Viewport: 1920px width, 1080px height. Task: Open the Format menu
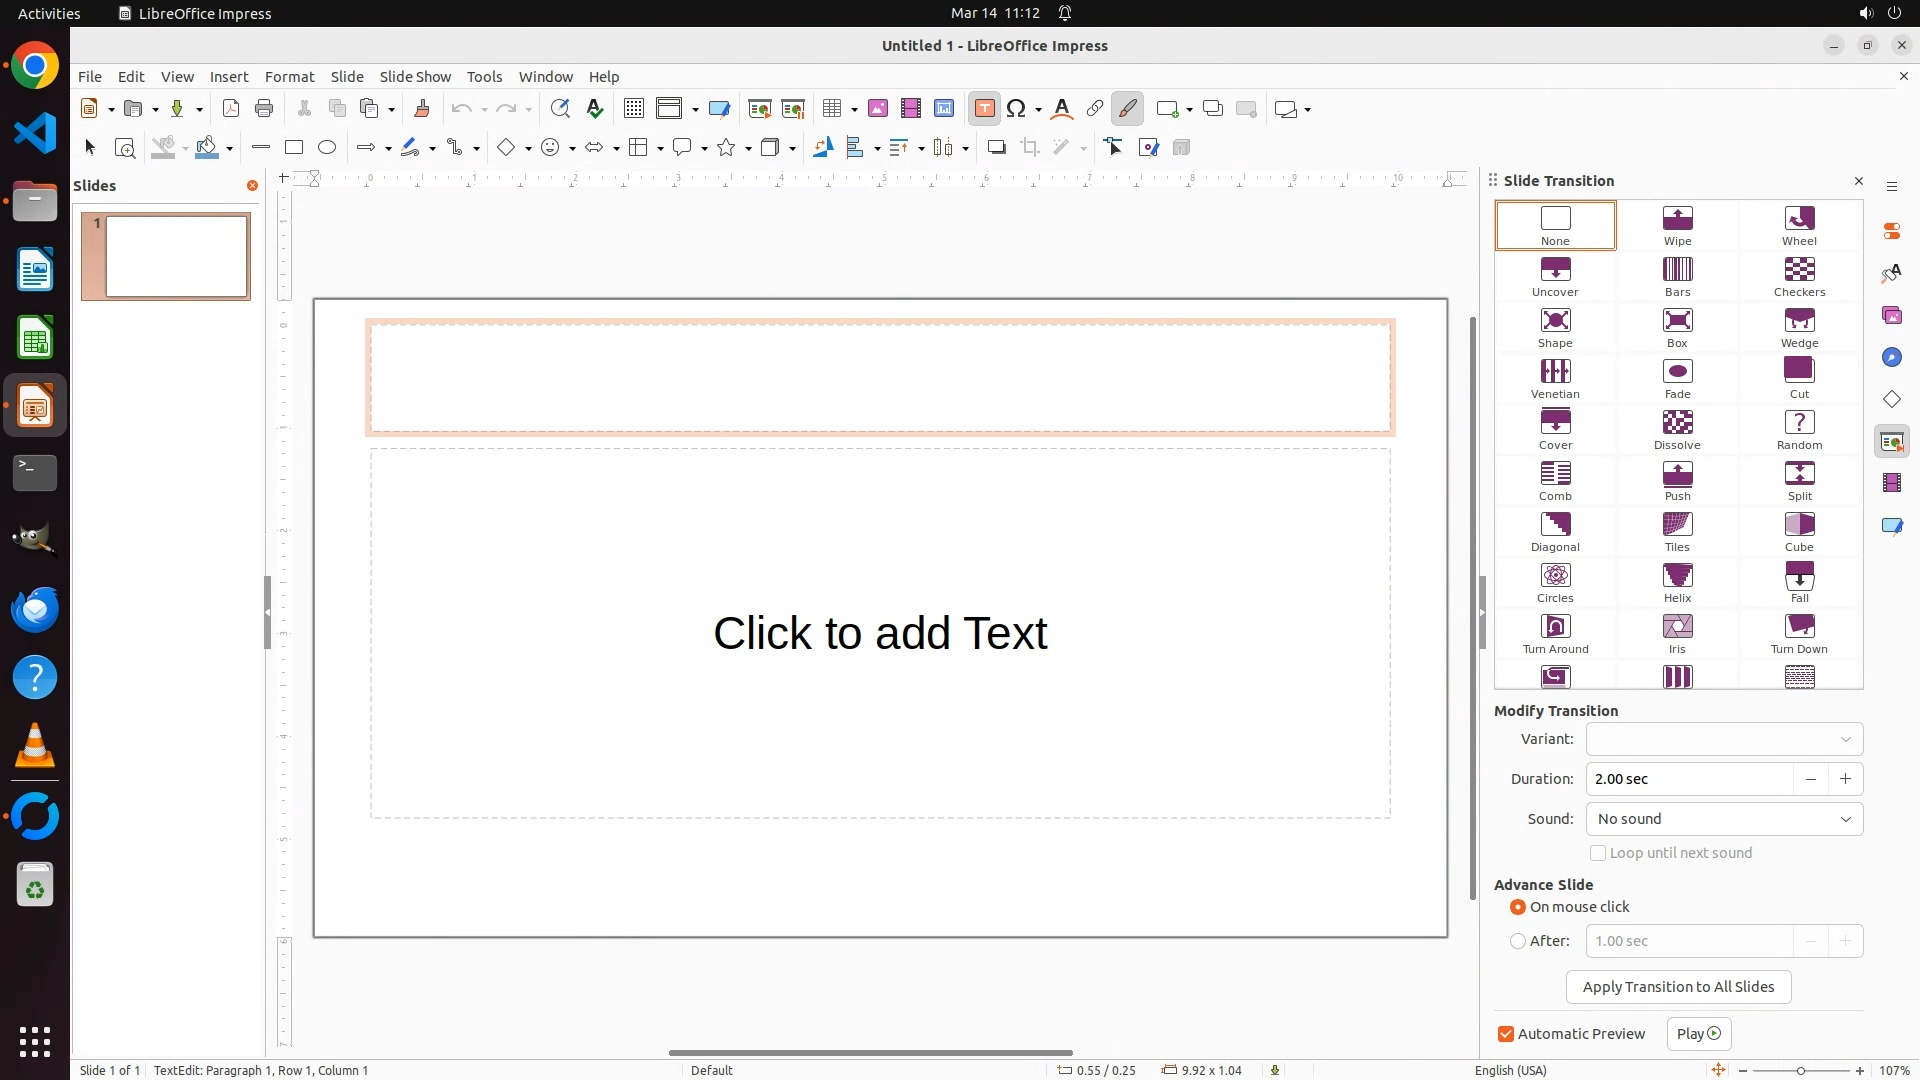pos(289,77)
